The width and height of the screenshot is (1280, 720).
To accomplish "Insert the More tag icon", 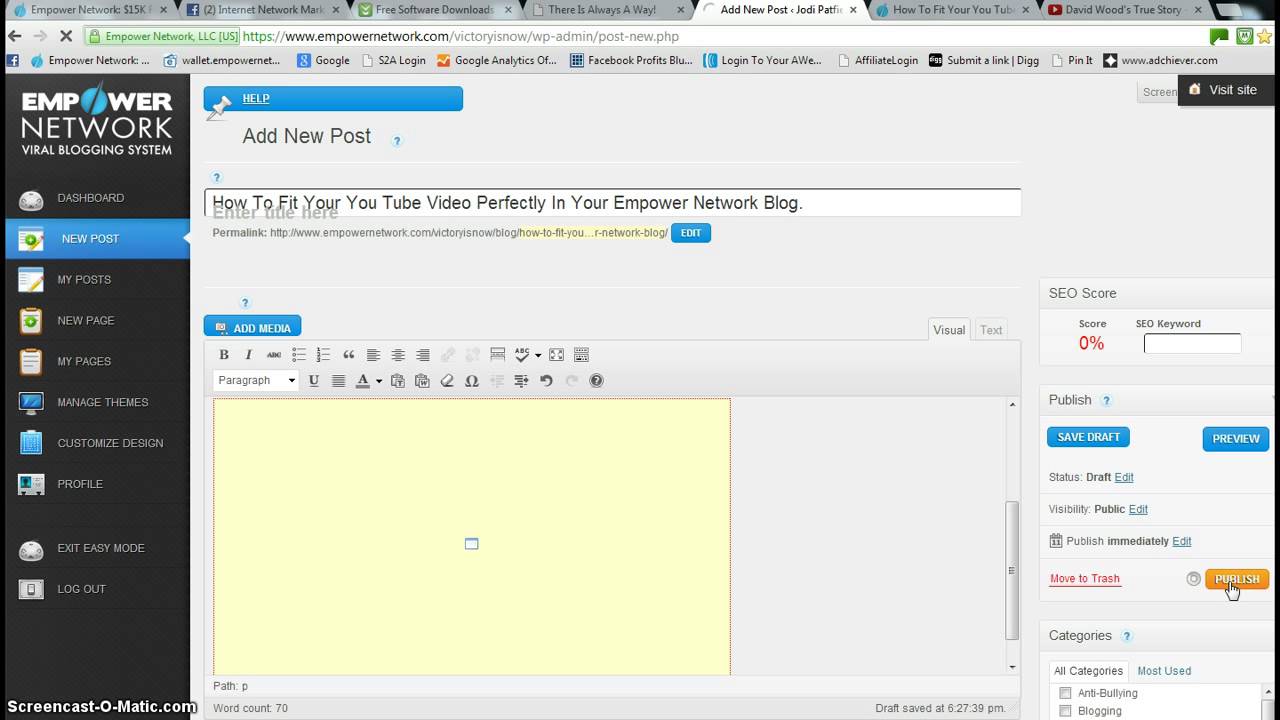I will (x=497, y=355).
